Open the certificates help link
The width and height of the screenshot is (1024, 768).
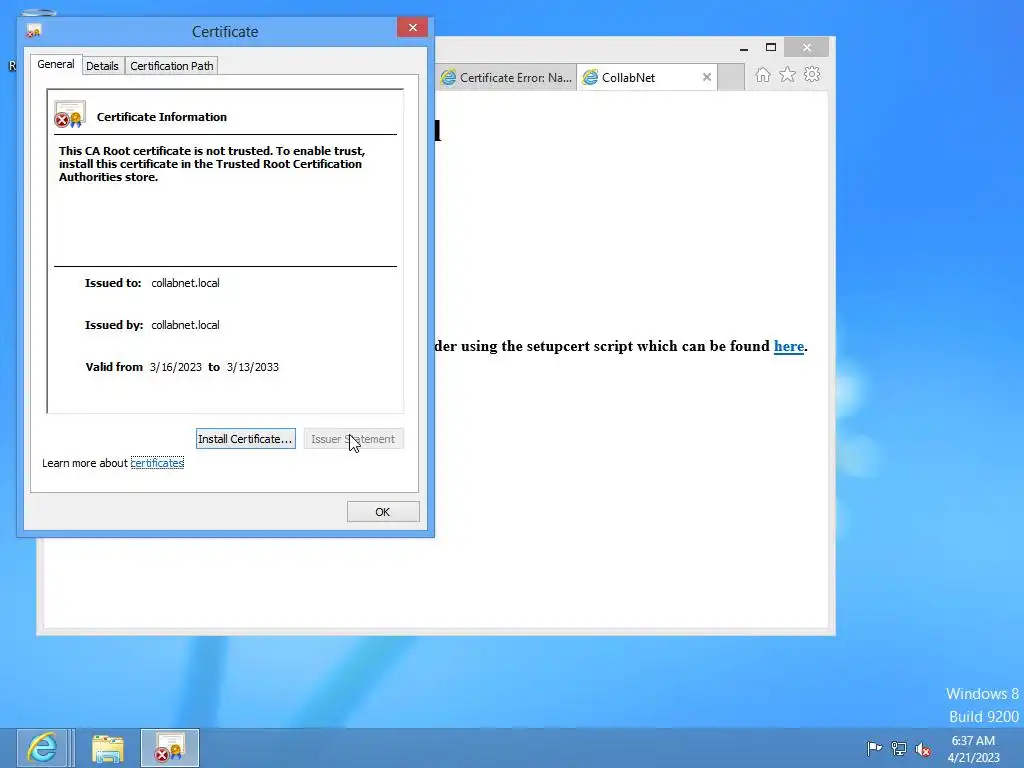pos(157,463)
